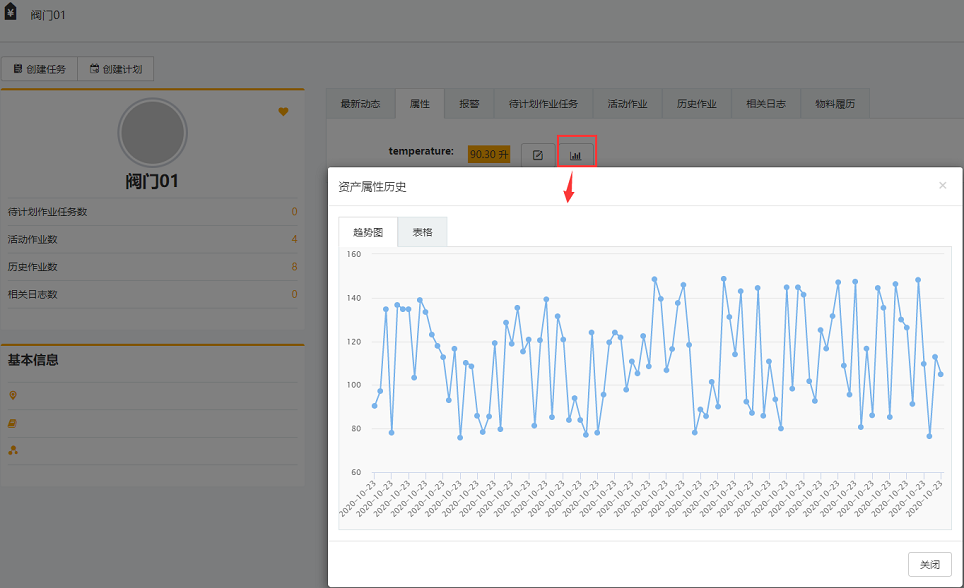Go to the 物料履历 tab
The width and height of the screenshot is (964, 588).
tap(834, 104)
